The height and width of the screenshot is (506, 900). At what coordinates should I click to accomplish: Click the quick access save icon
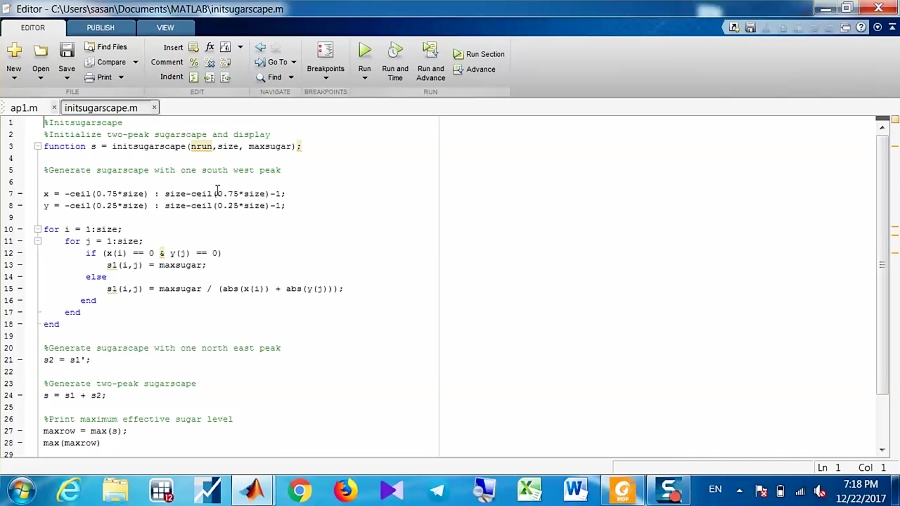click(750, 27)
